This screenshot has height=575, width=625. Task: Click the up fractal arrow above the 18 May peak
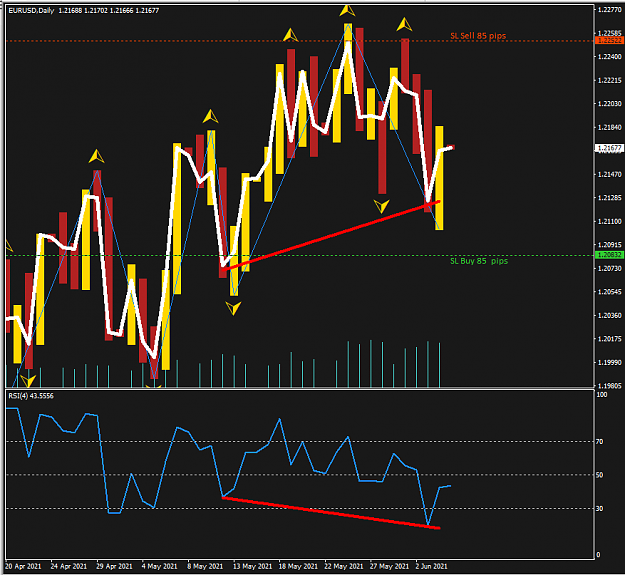[291, 35]
